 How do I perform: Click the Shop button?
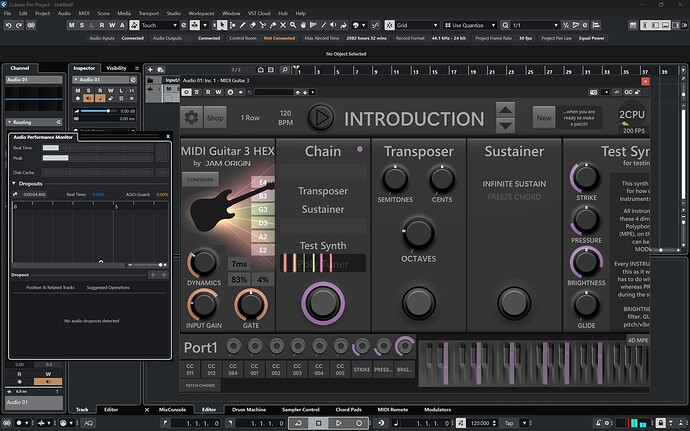[215, 118]
